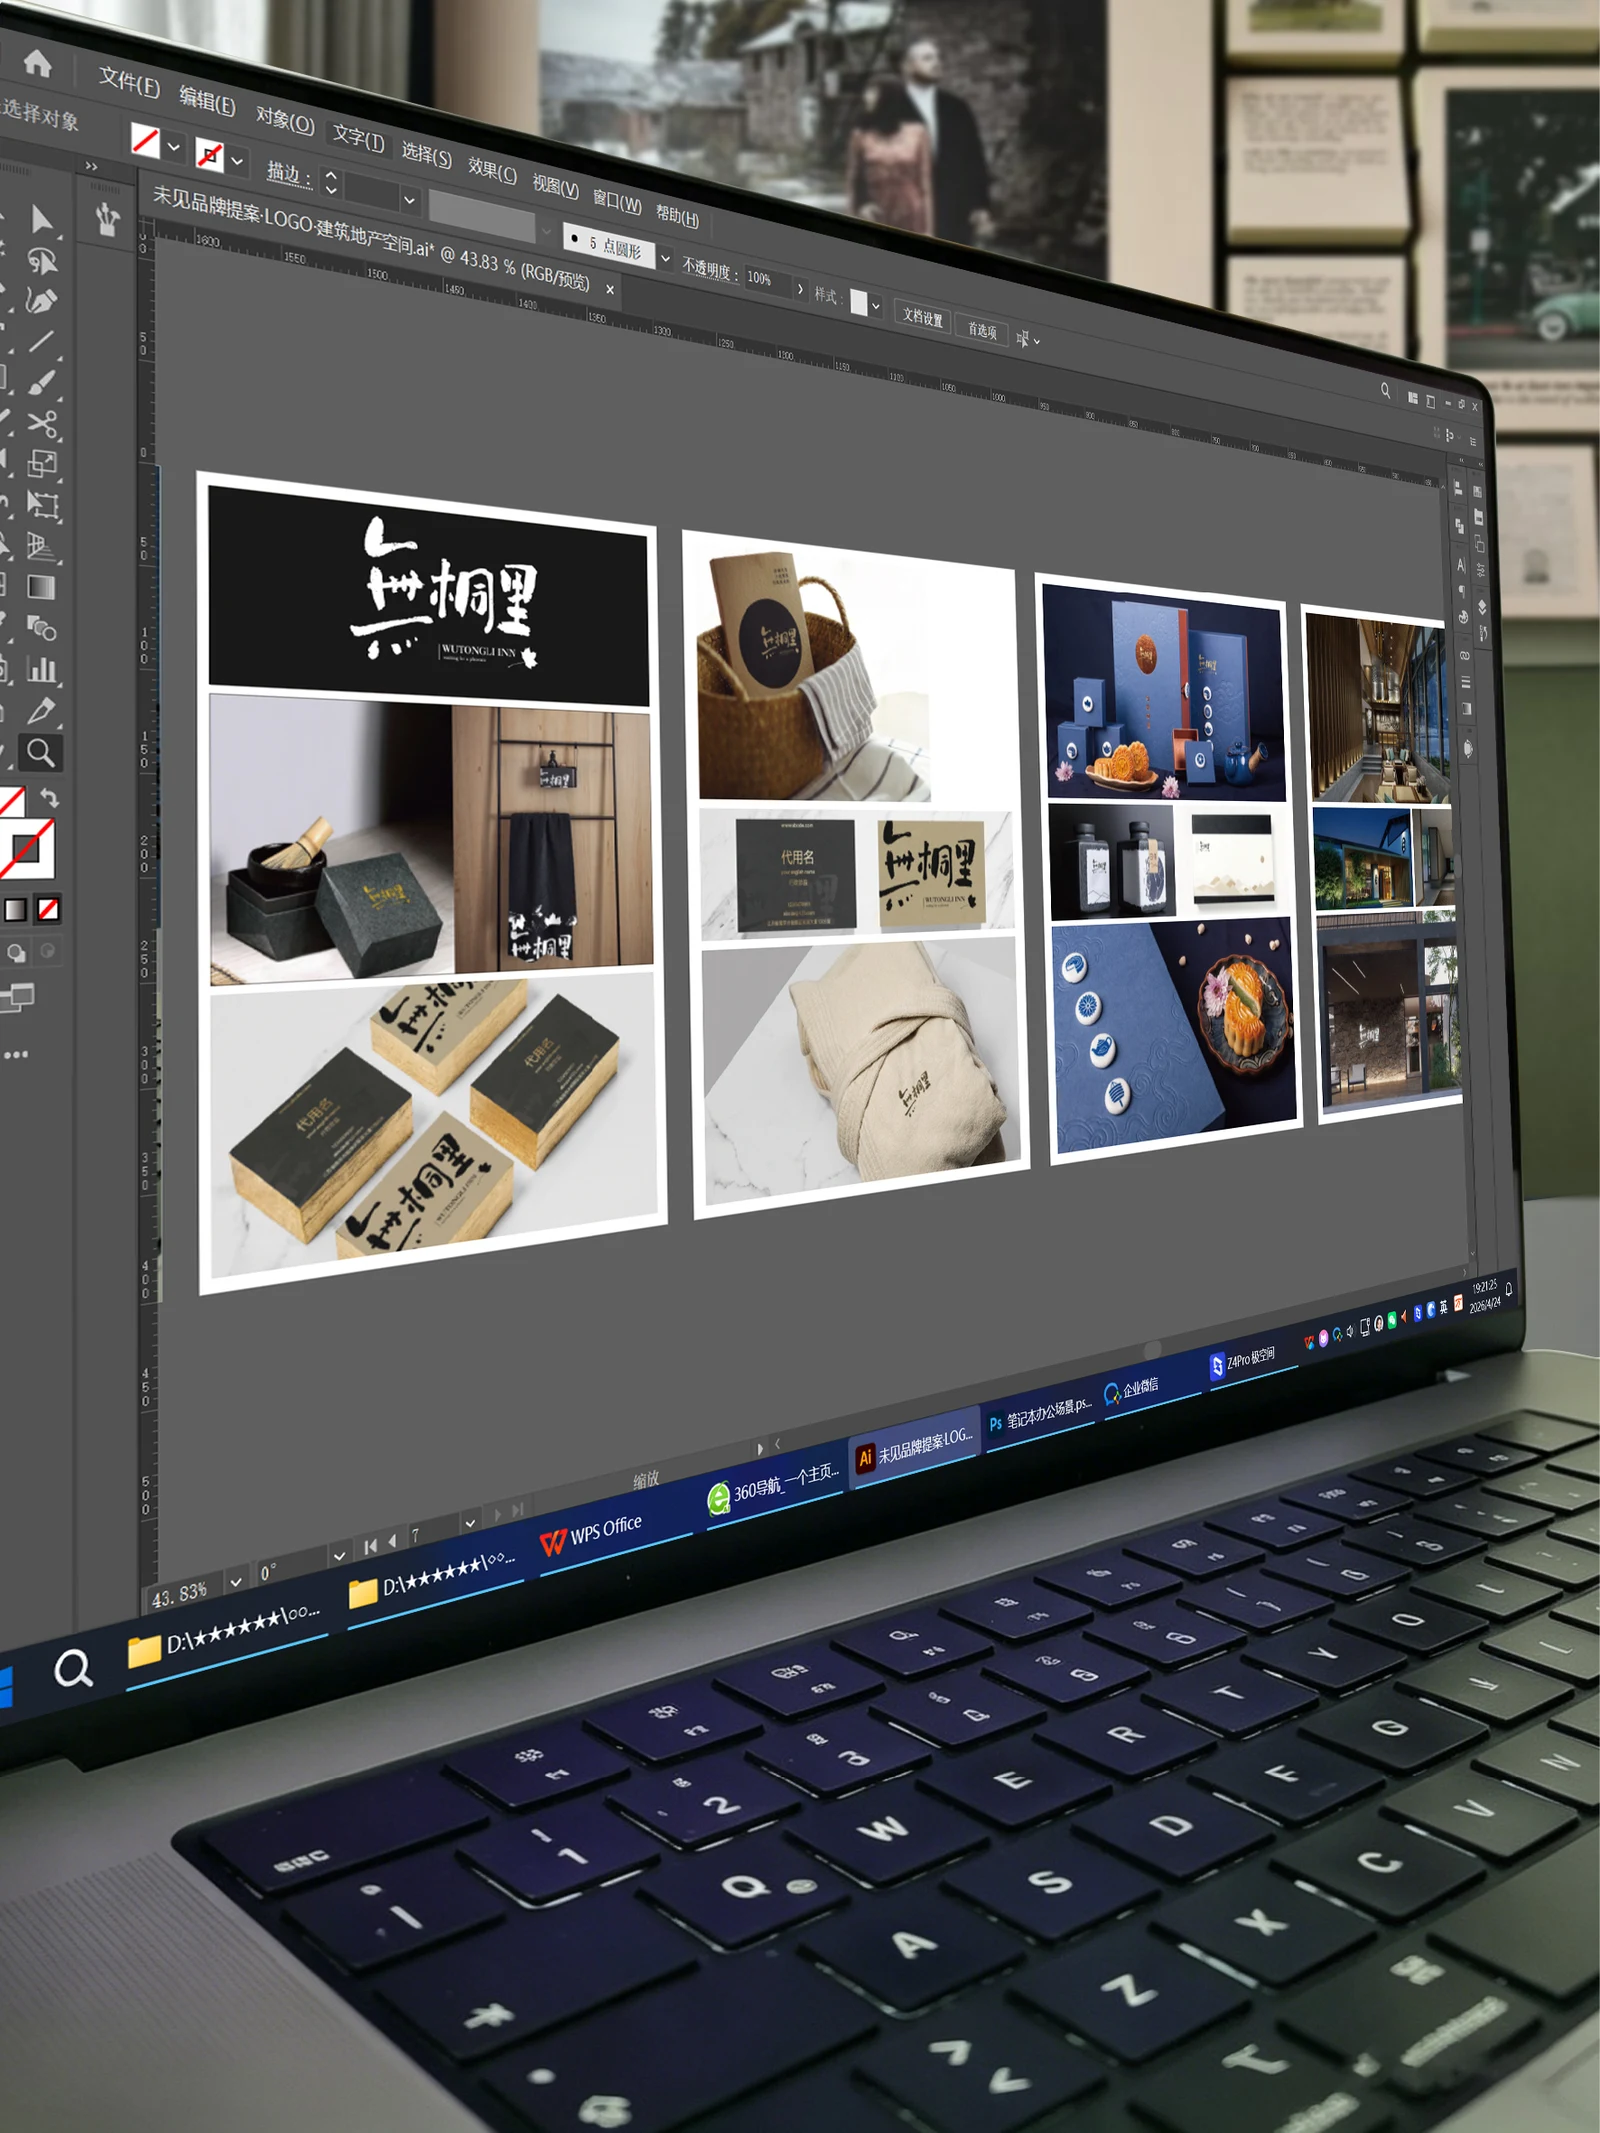1600x2133 pixels.
Task: Select the Blend tool
Action: pyautogui.click(x=42, y=628)
